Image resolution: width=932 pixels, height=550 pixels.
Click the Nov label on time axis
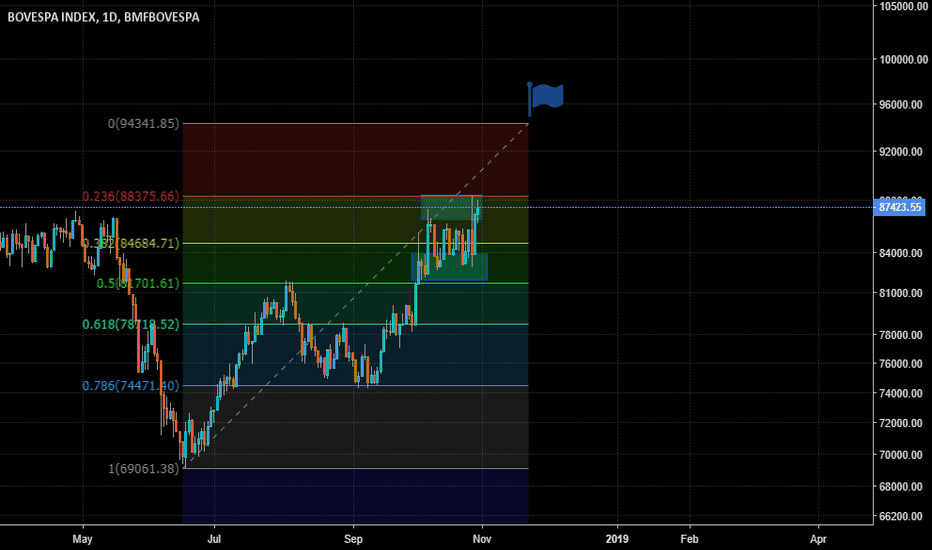click(x=482, y=539)
